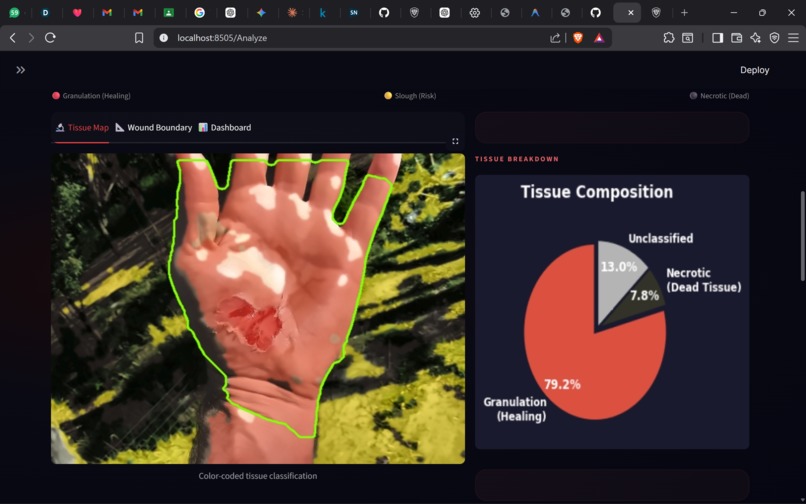Image resolution: width=806 pixels, height=504 pixels.
Task: Toggle the browser sidebar panel
Action: [x=718, y=38]
